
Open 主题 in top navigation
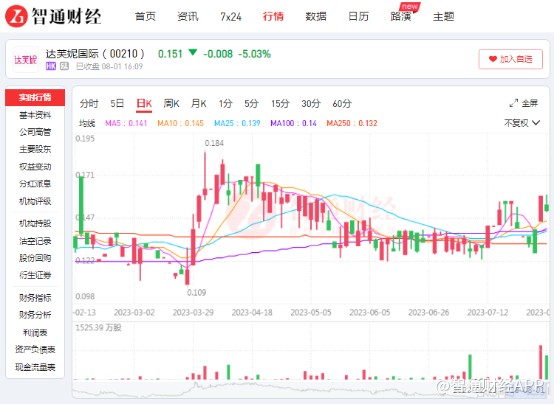pyautogui.click(x=444, y=17)
